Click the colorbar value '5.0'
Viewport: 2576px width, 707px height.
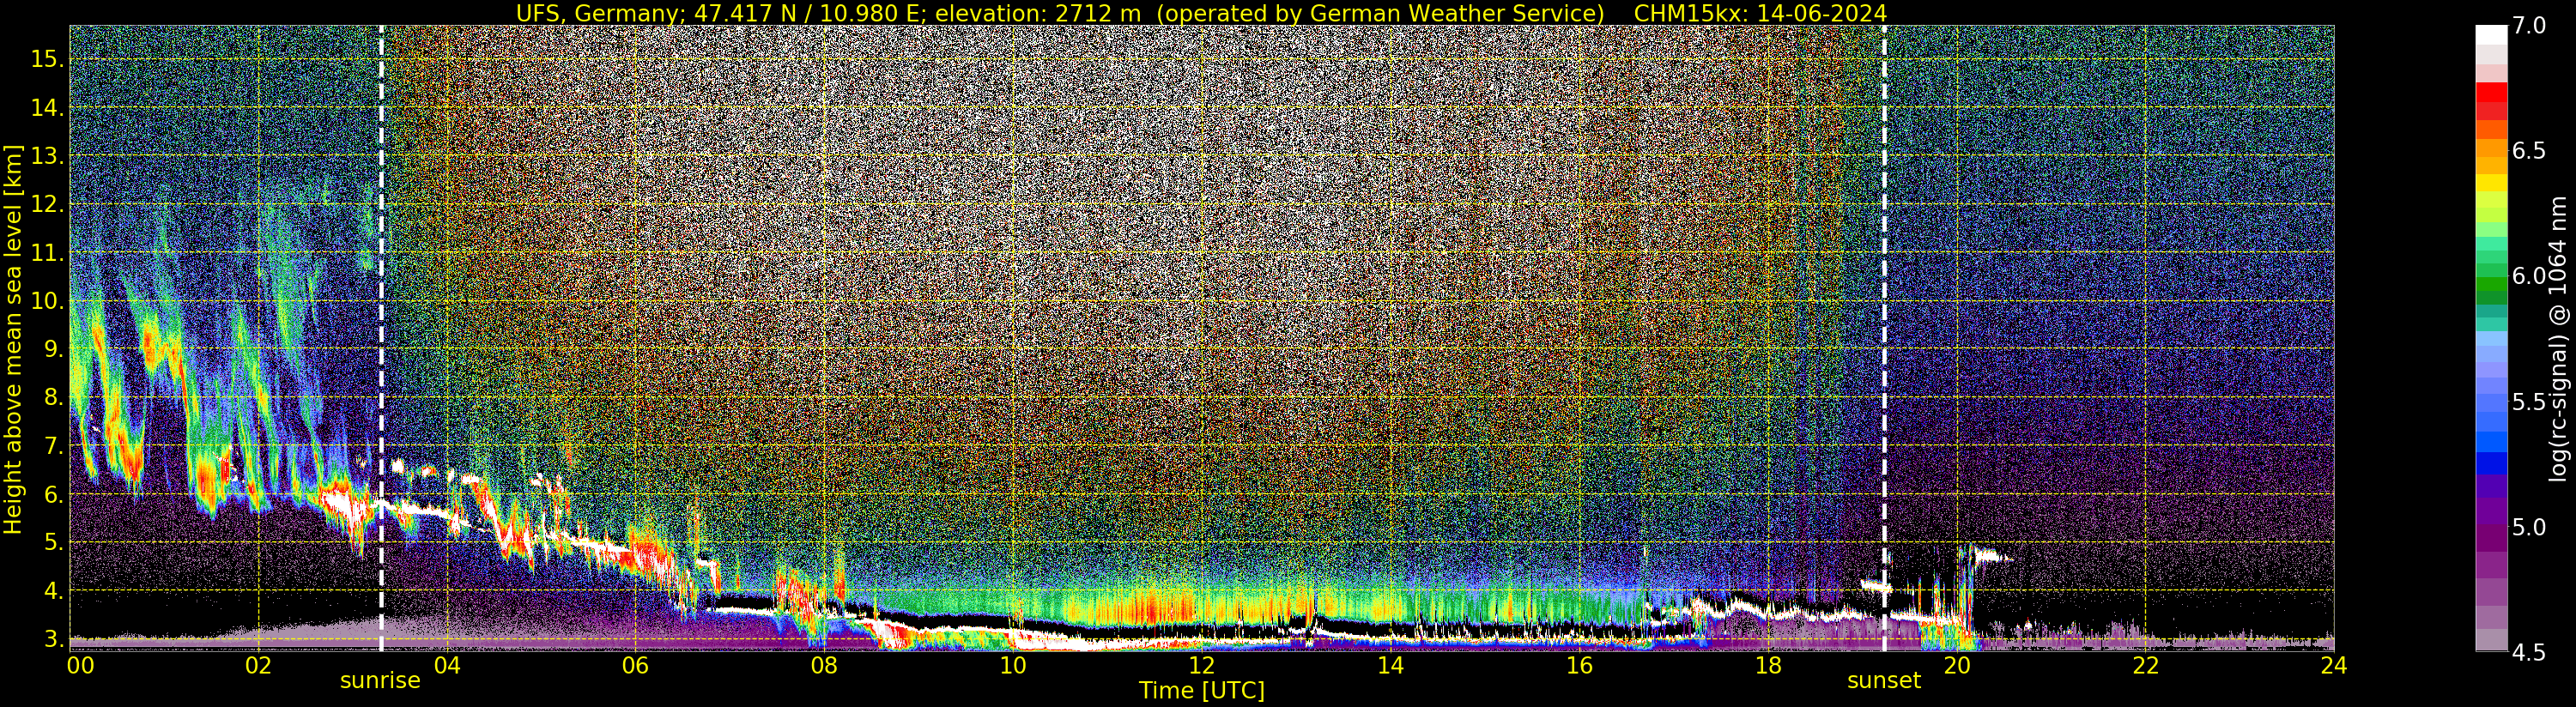pos(2529,527)
